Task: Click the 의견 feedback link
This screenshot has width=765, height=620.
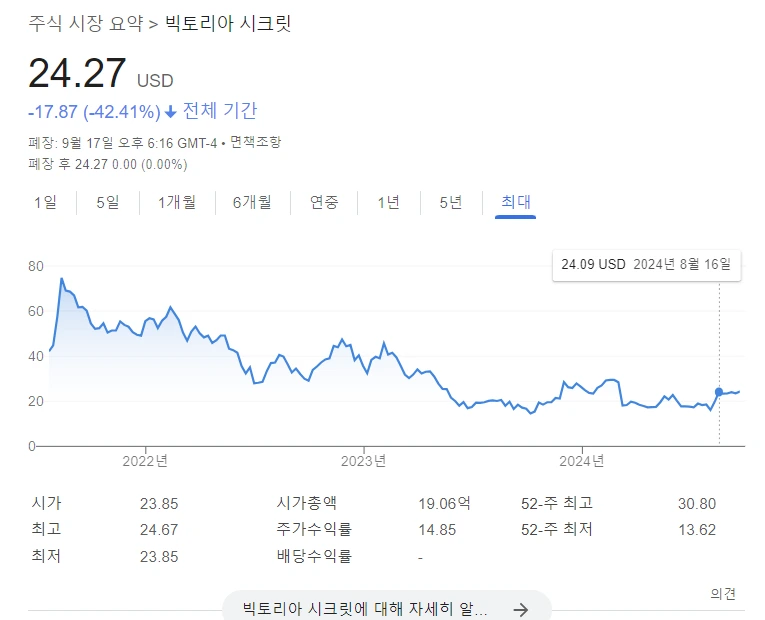Action: coord(723,594)
